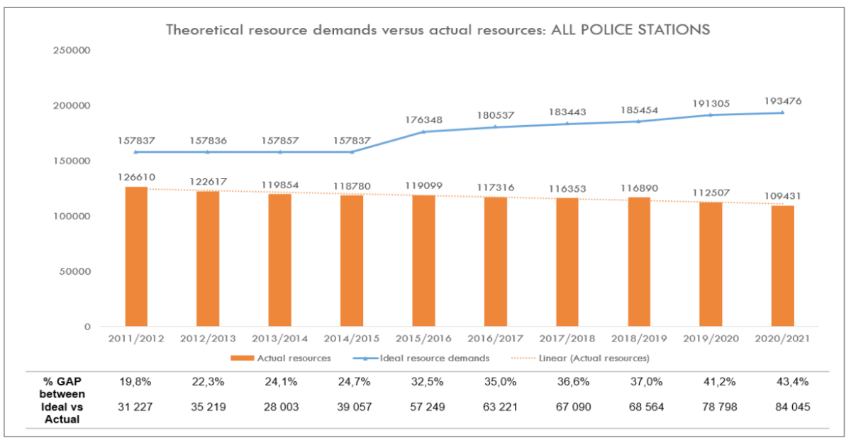Image resolution: width=858 pixels, height=446 pixels.
Task: Click the 116353 actual resources data label
Action: 567,189
